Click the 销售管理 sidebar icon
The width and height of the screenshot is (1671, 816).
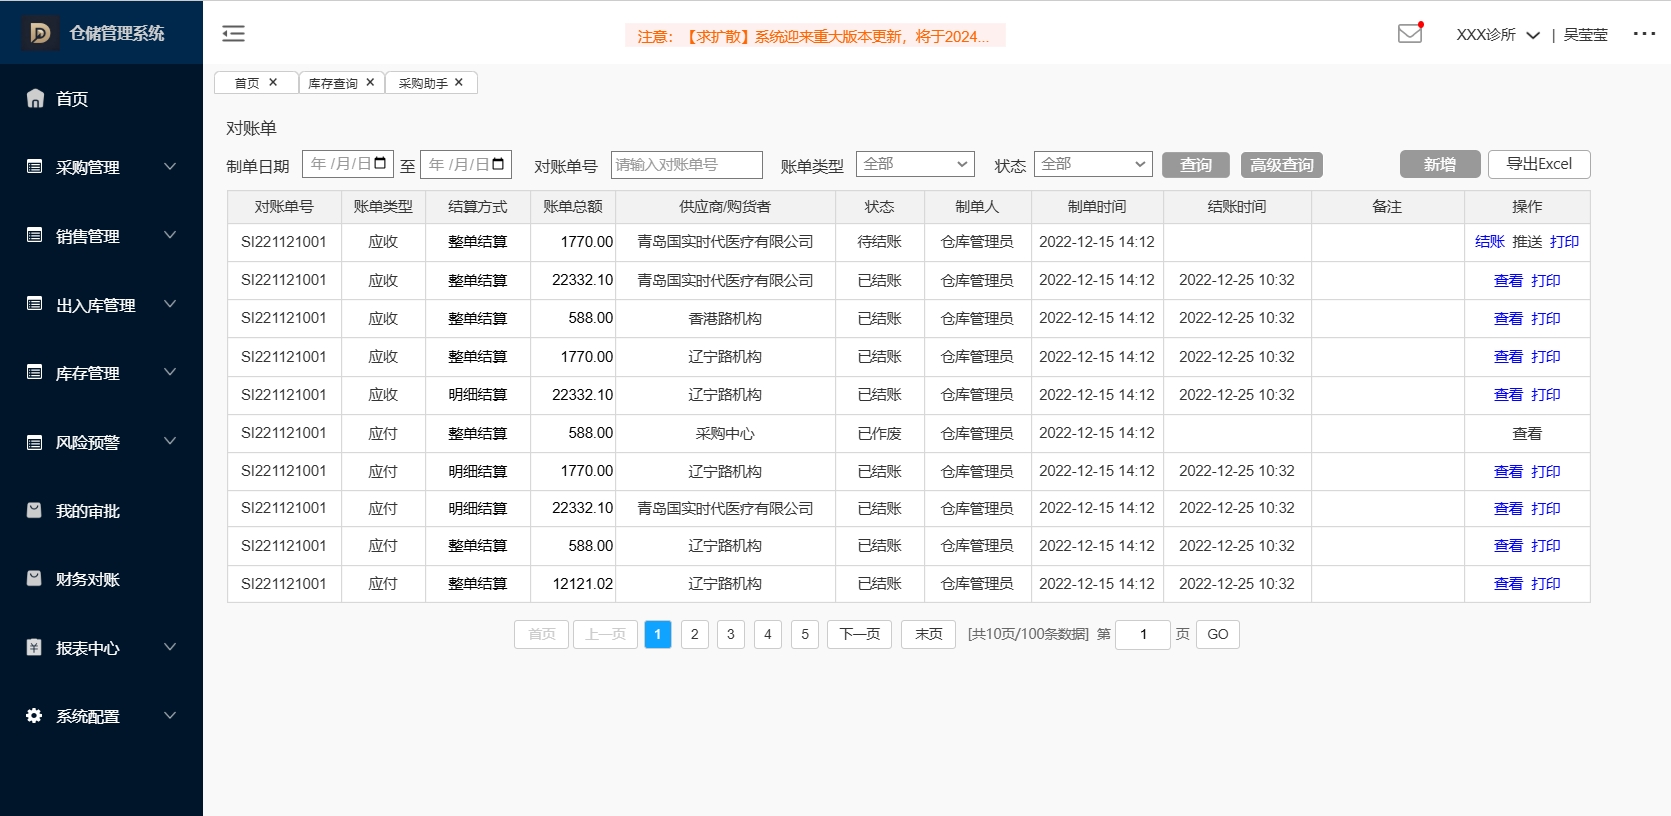tap(35, 235)
